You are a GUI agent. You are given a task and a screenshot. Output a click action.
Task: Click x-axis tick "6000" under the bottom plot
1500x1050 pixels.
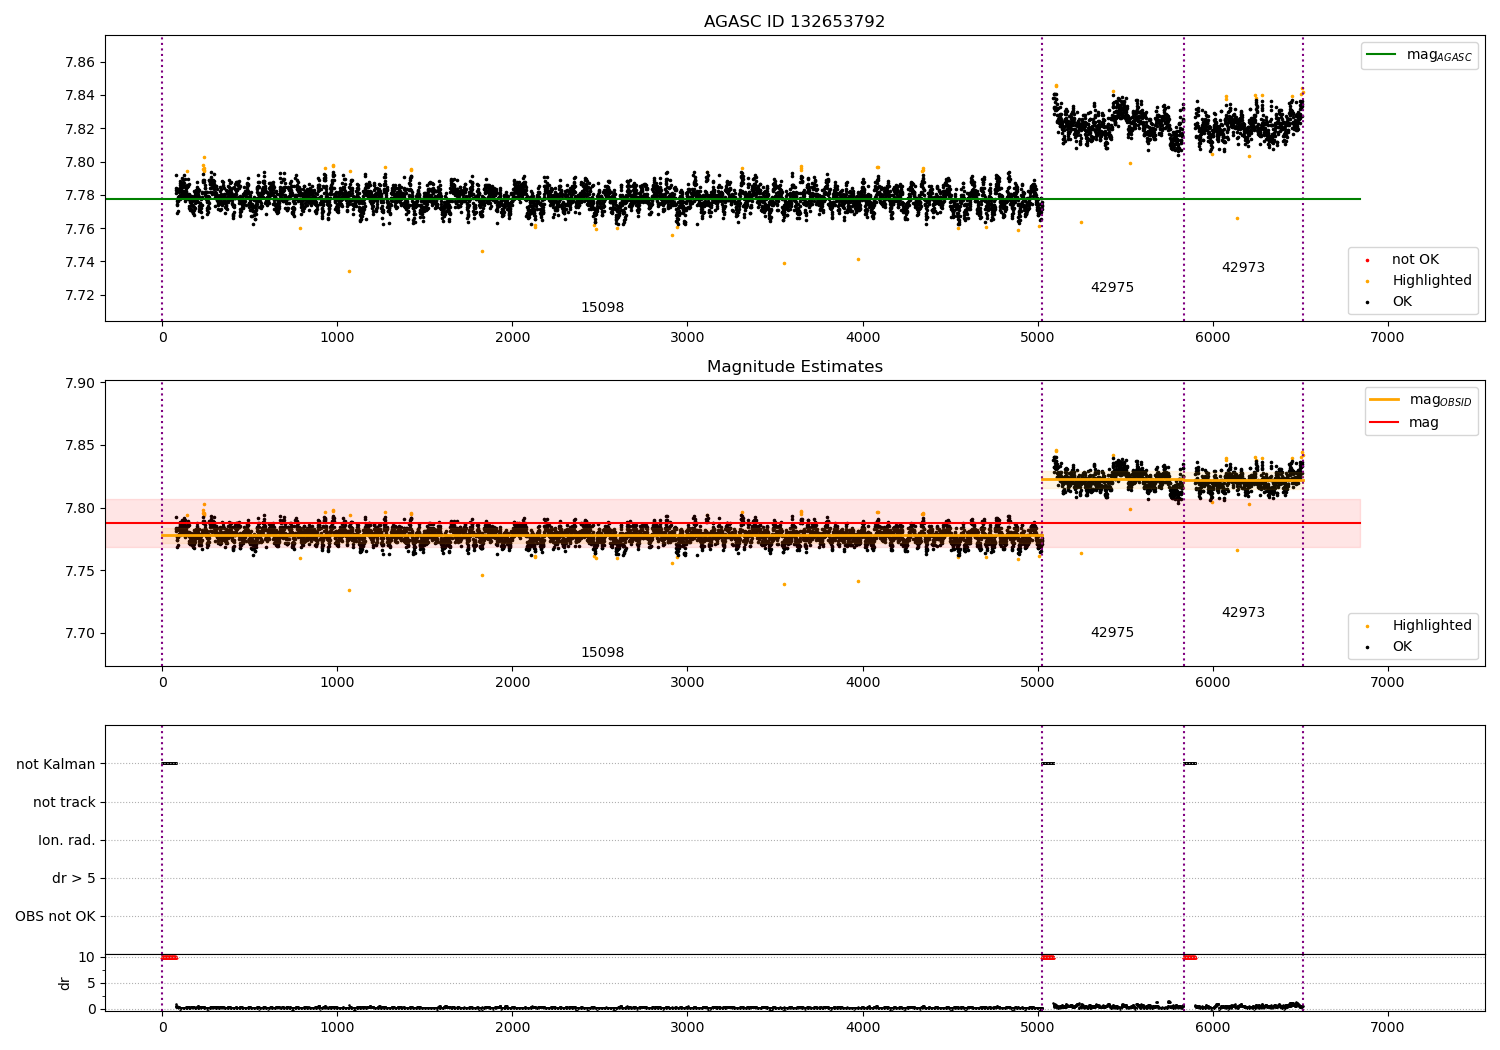[x=1212, y=1028]
